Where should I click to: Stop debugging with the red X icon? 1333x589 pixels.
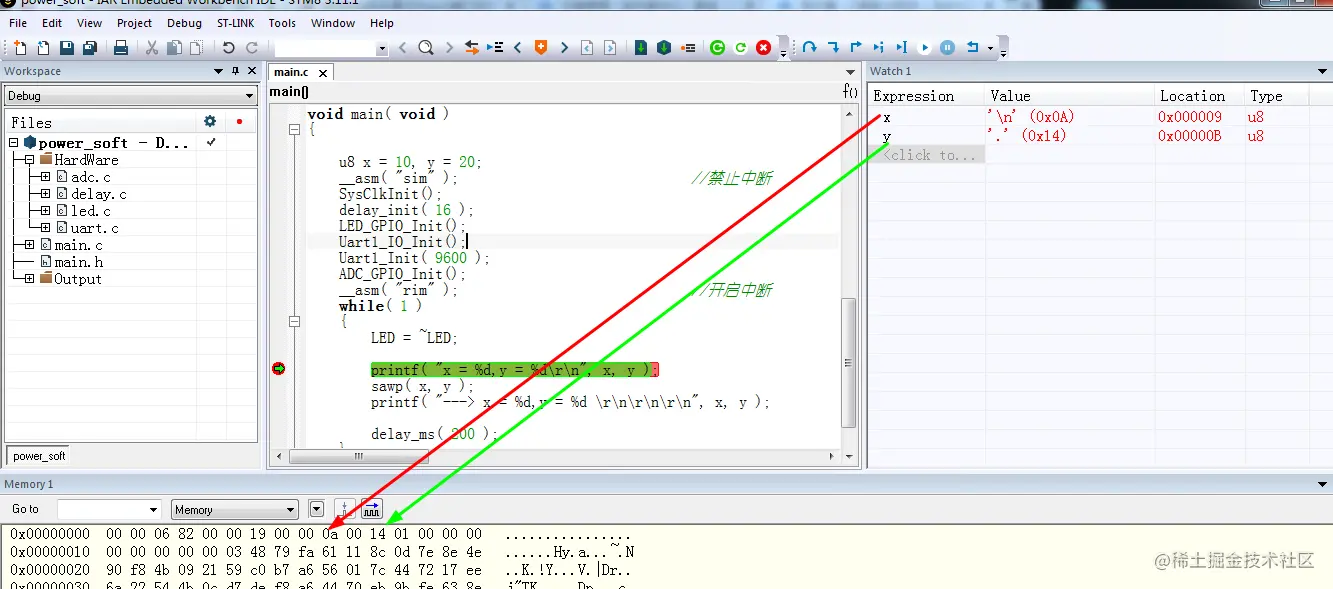tap(764, 48)
